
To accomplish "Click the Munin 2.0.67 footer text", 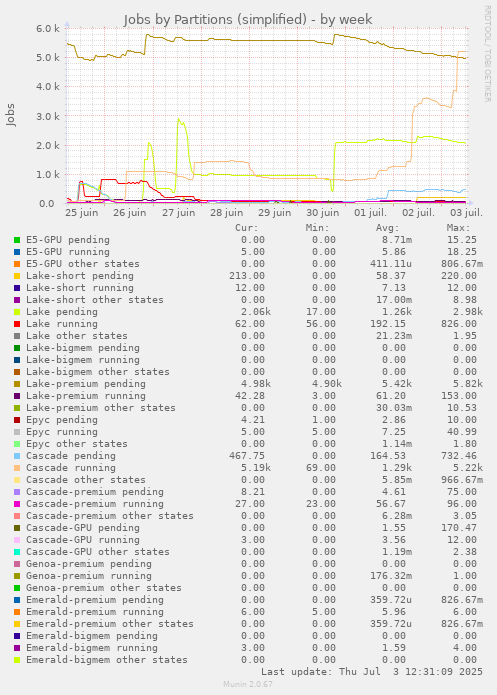I will point(248,684).
